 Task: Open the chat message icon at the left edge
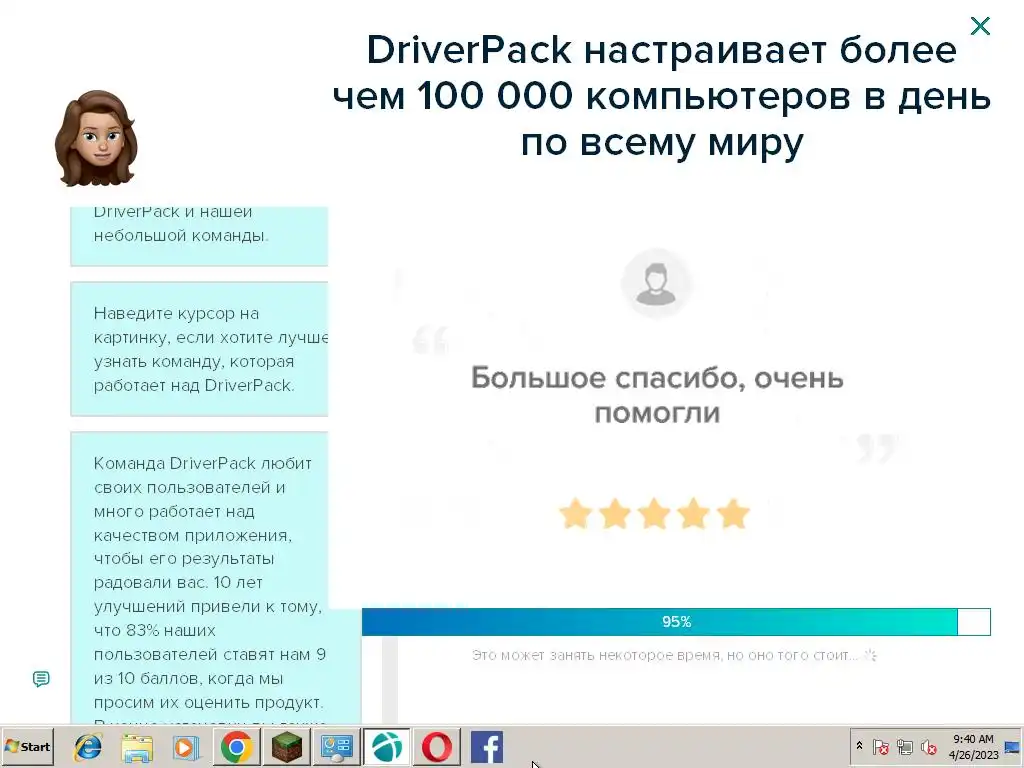pos(41,679)
